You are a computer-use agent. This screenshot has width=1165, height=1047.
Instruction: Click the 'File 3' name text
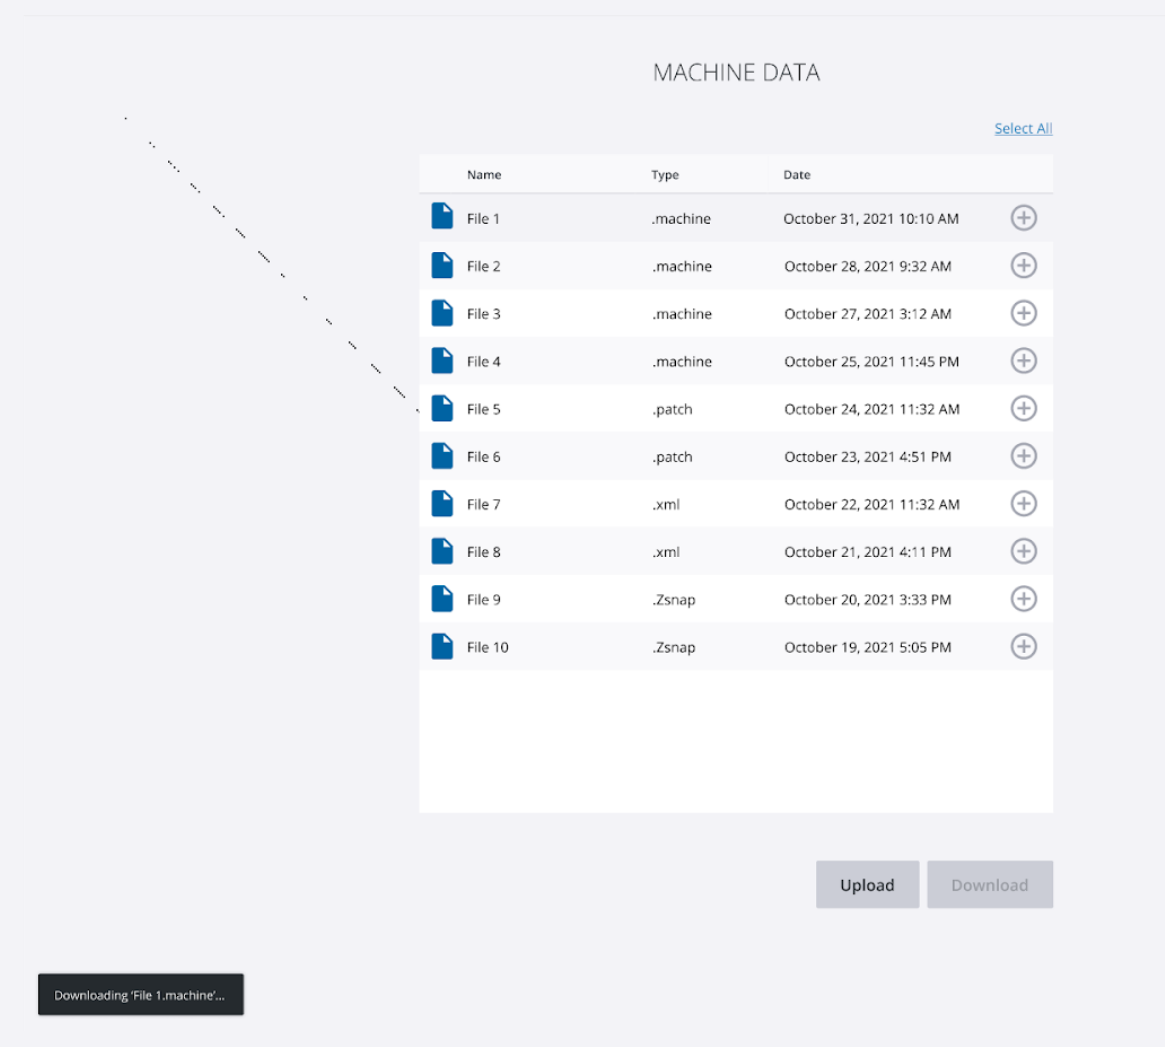click(x=484, y=314)
